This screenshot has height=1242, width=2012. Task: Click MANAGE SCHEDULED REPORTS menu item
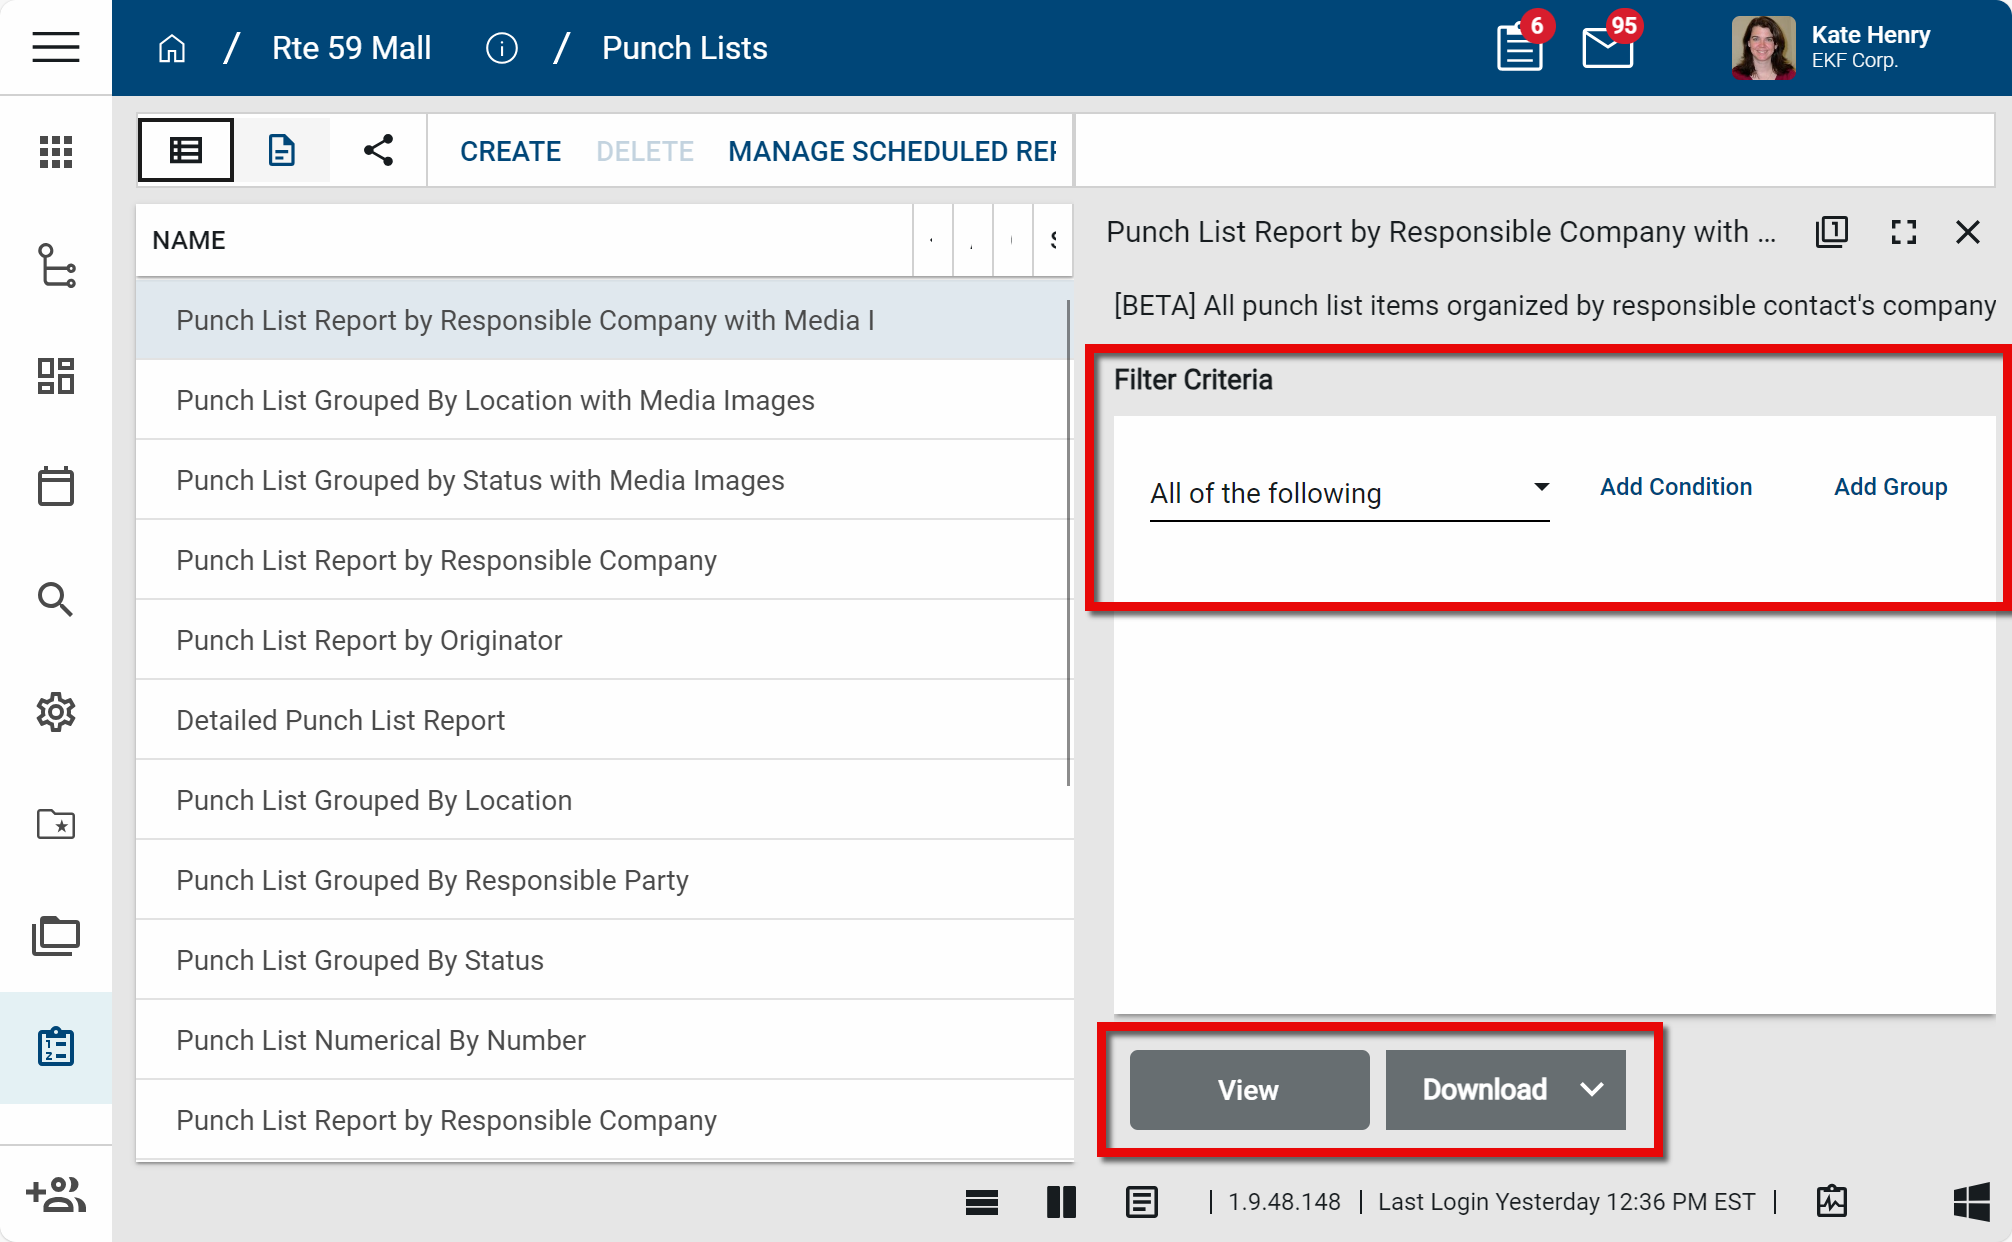(892, 151)
